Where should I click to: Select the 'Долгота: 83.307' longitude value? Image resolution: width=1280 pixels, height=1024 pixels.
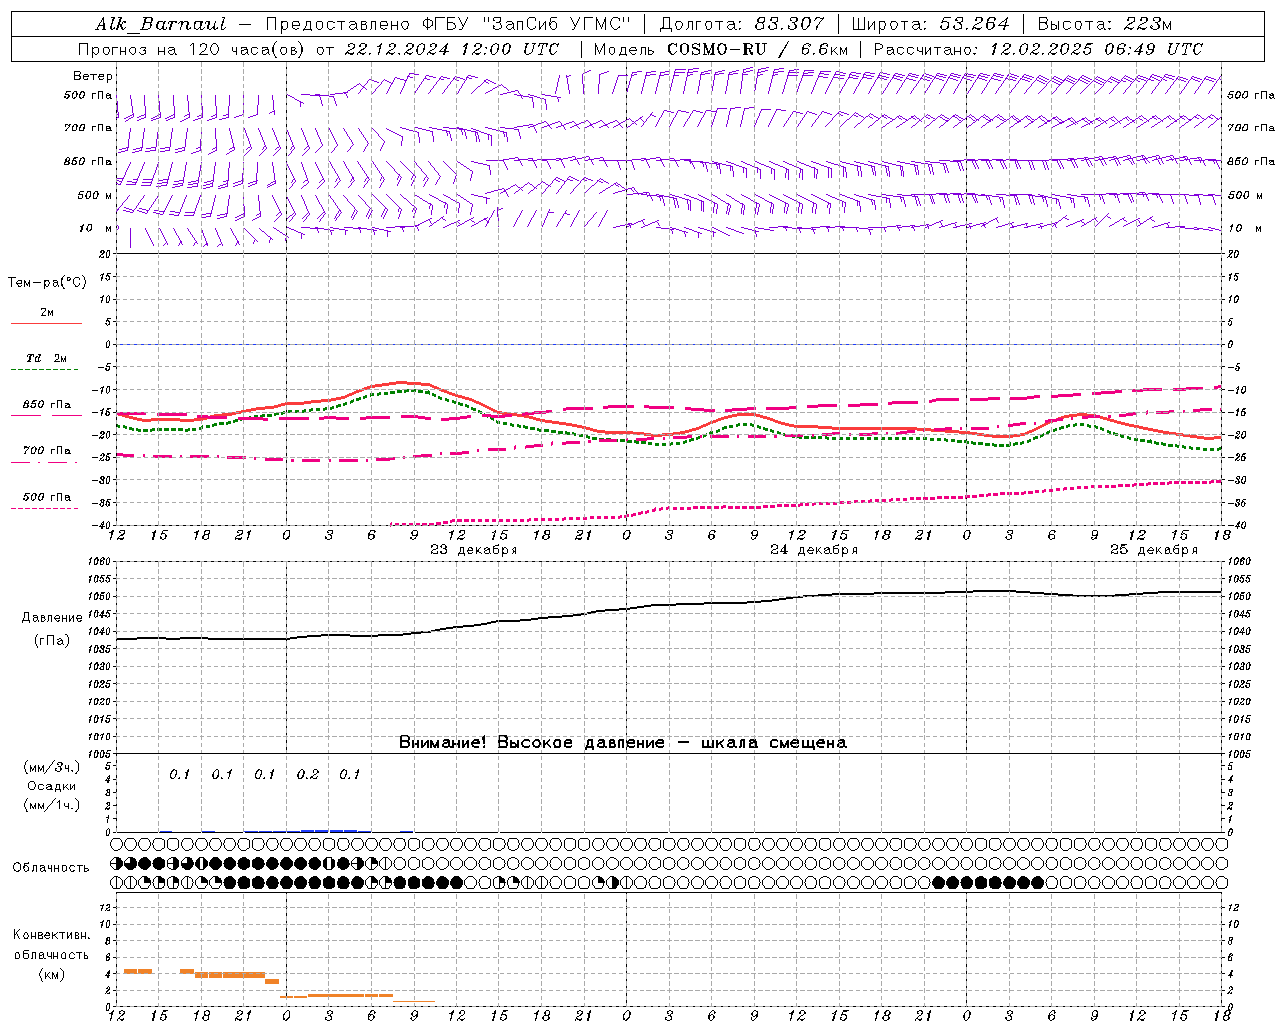click(742, 24)
